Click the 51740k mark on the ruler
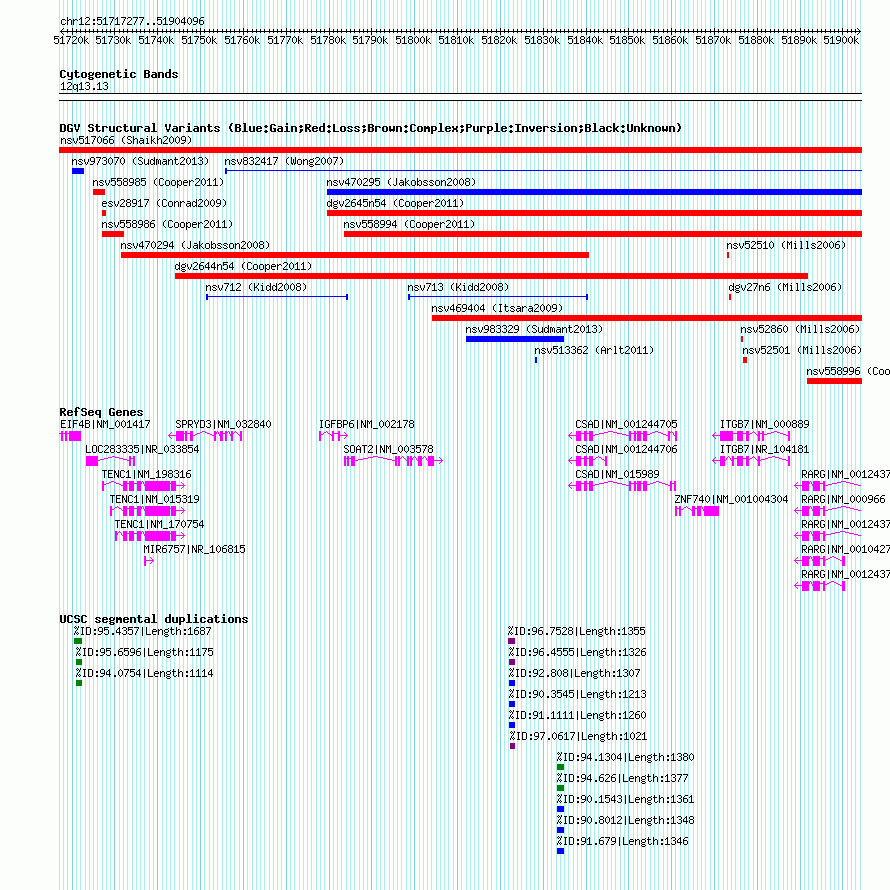 (x=156, y=40)
